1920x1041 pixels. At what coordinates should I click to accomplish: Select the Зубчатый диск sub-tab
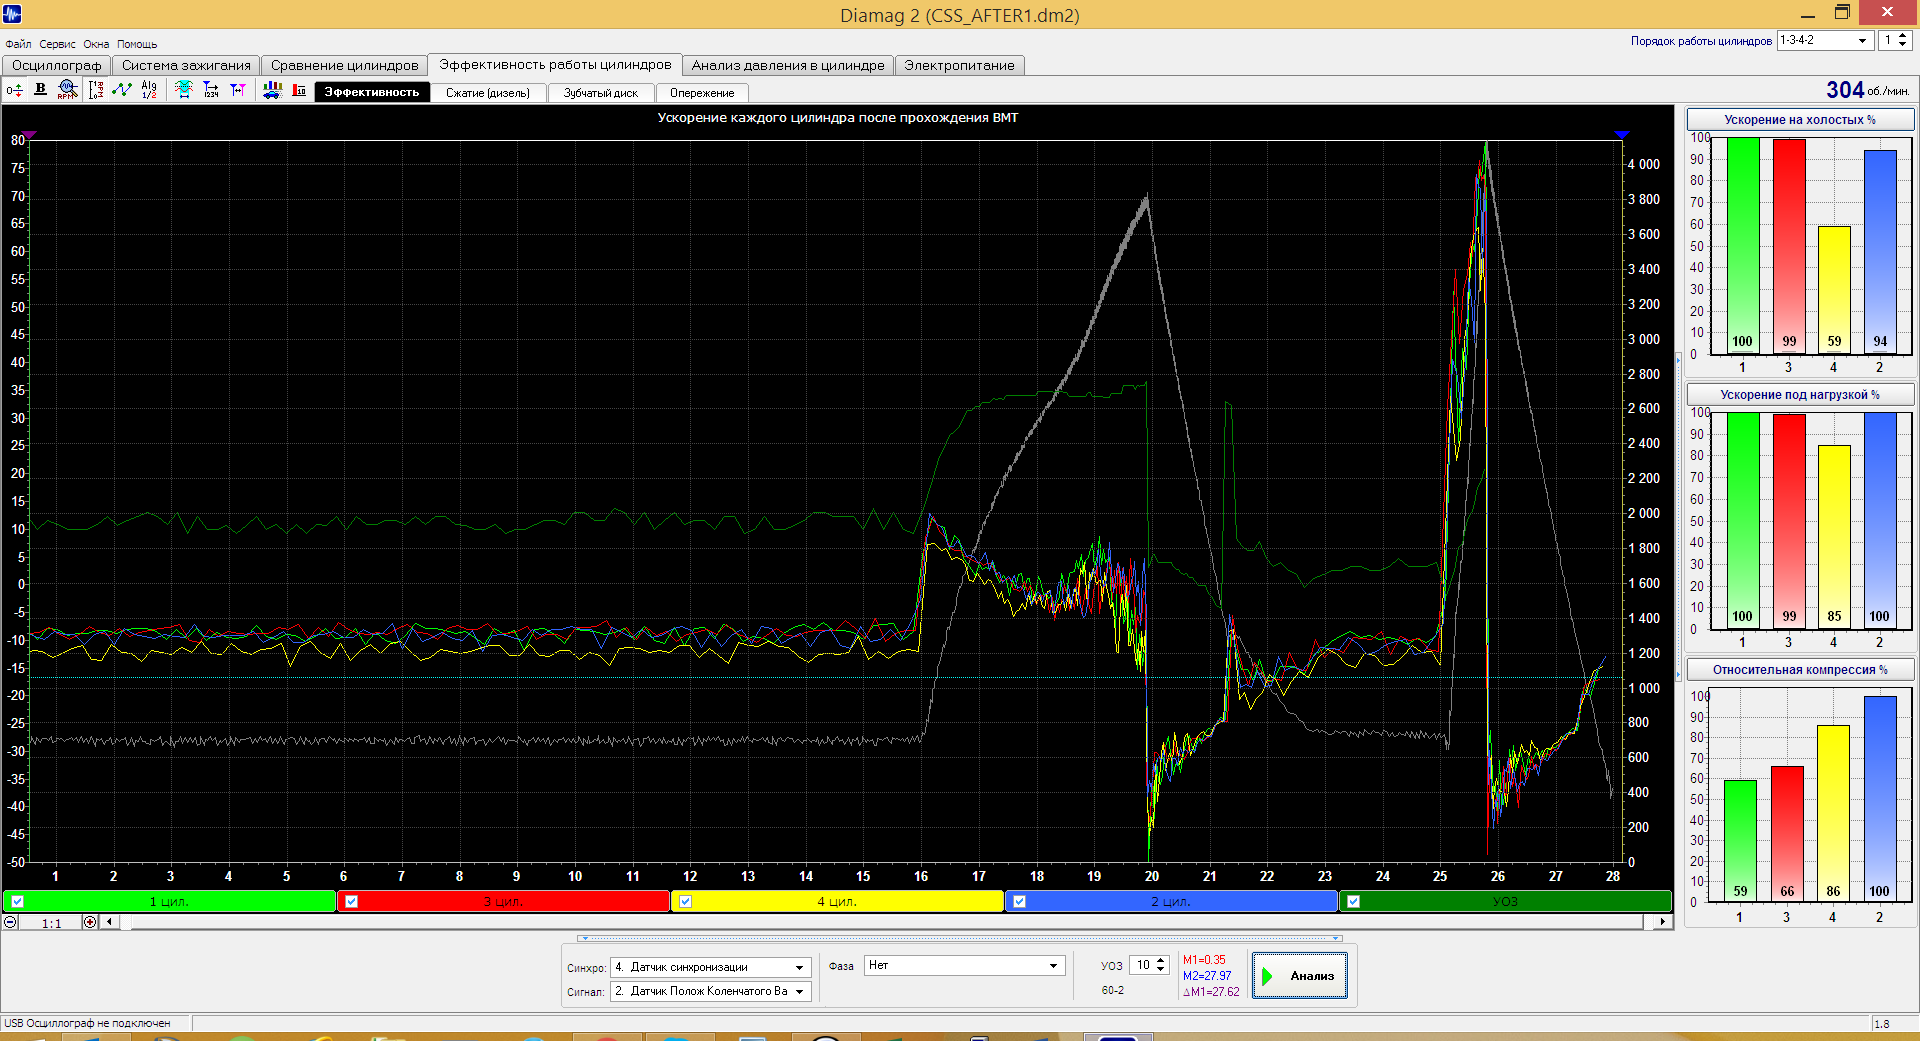(600, 93)
